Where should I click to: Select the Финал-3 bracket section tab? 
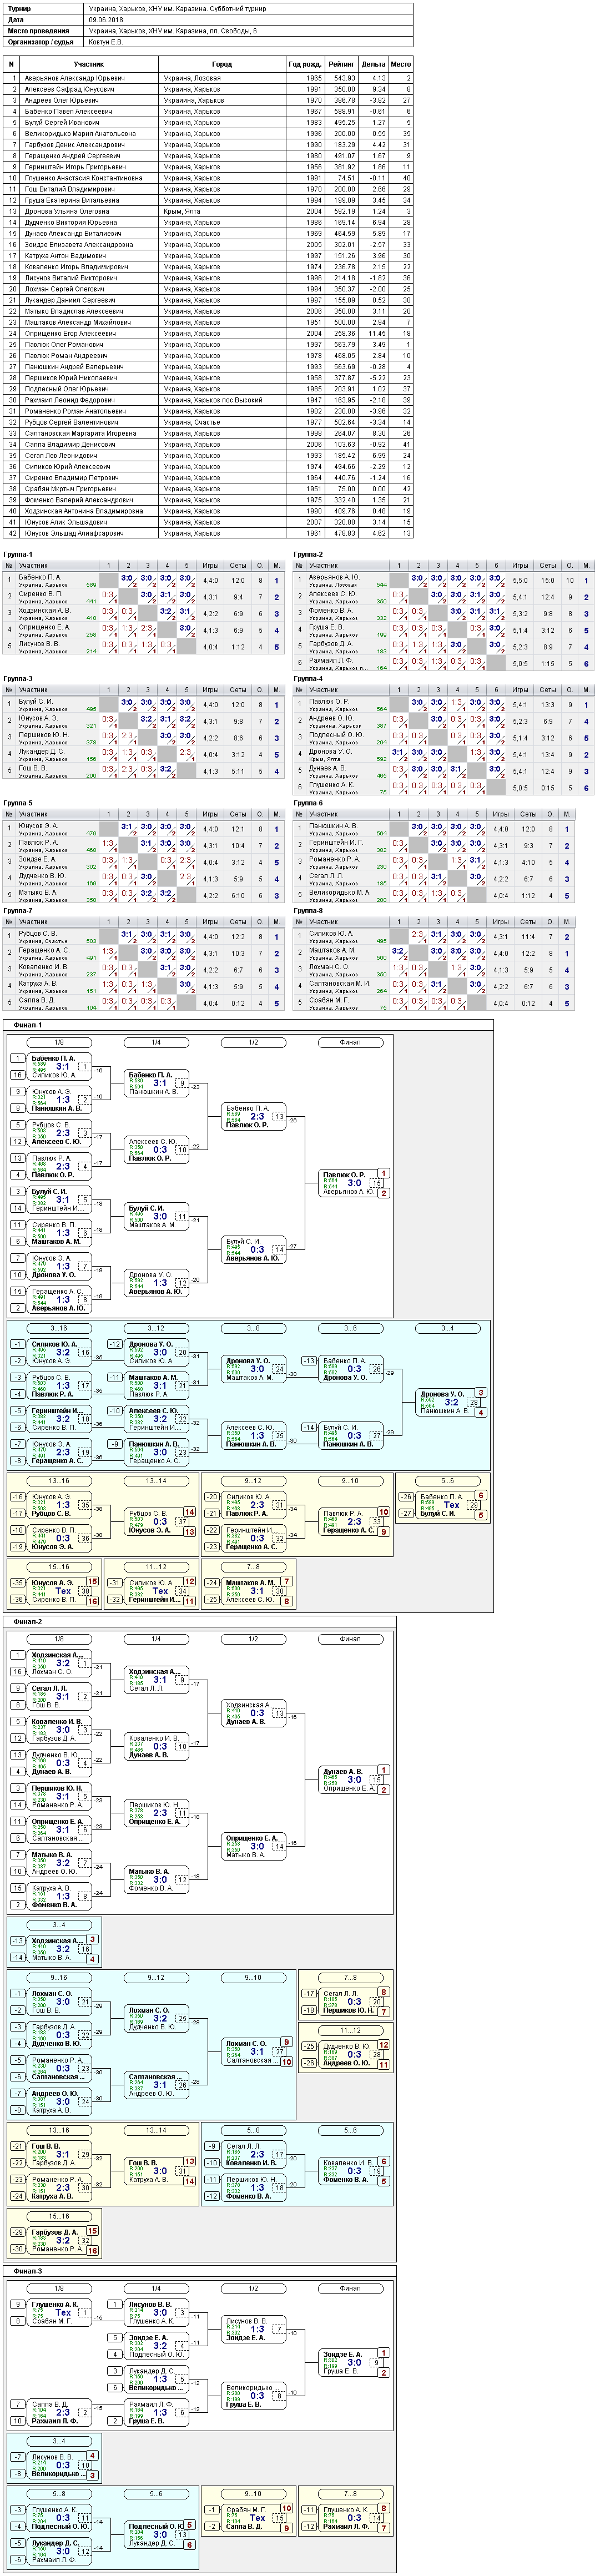click(x=28, y=2271)
